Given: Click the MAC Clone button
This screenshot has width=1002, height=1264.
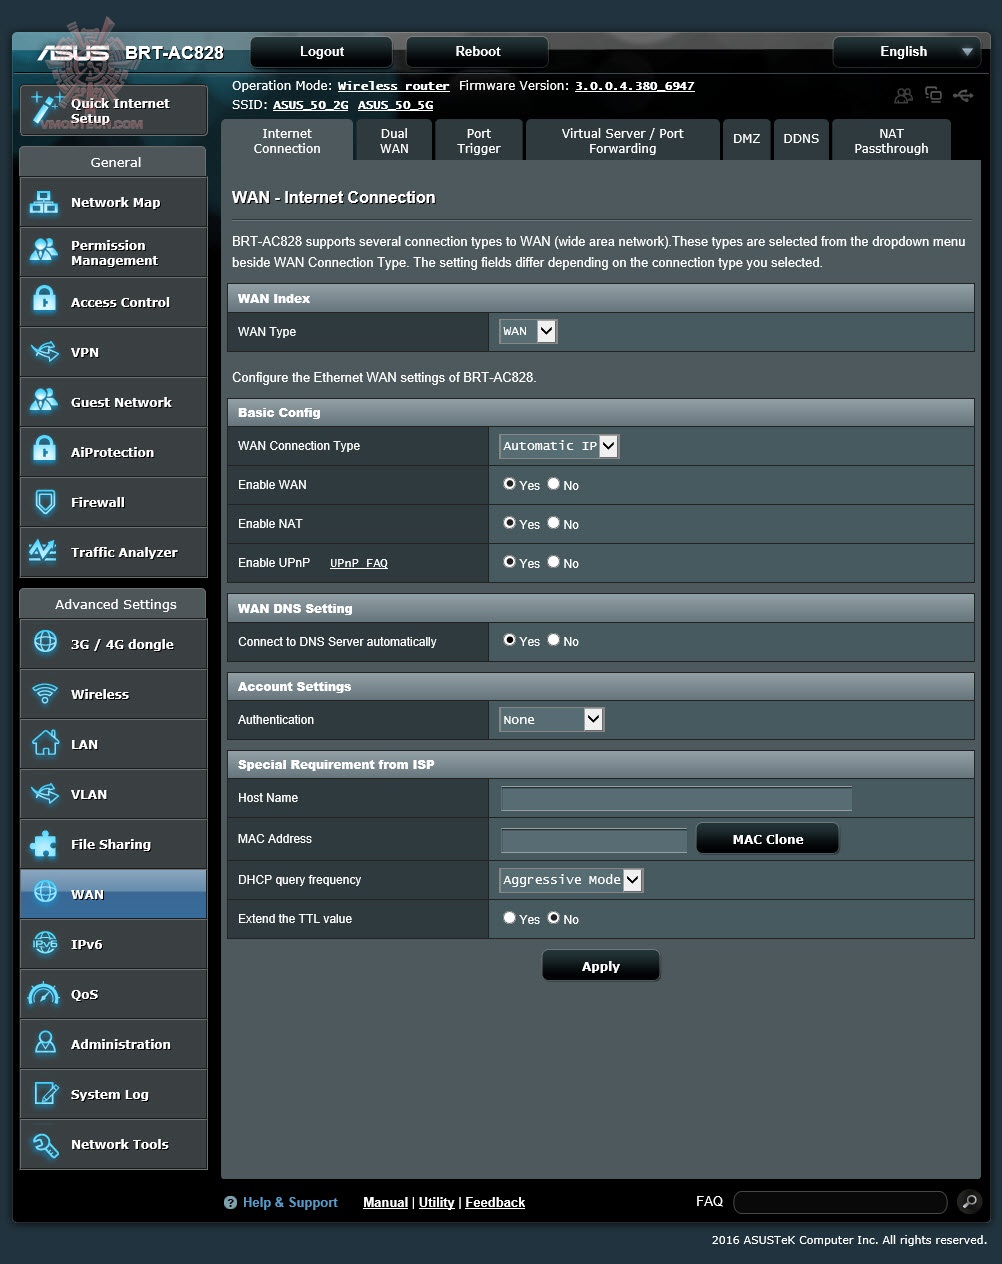Looking at the screenshot, I should [767, 839].
